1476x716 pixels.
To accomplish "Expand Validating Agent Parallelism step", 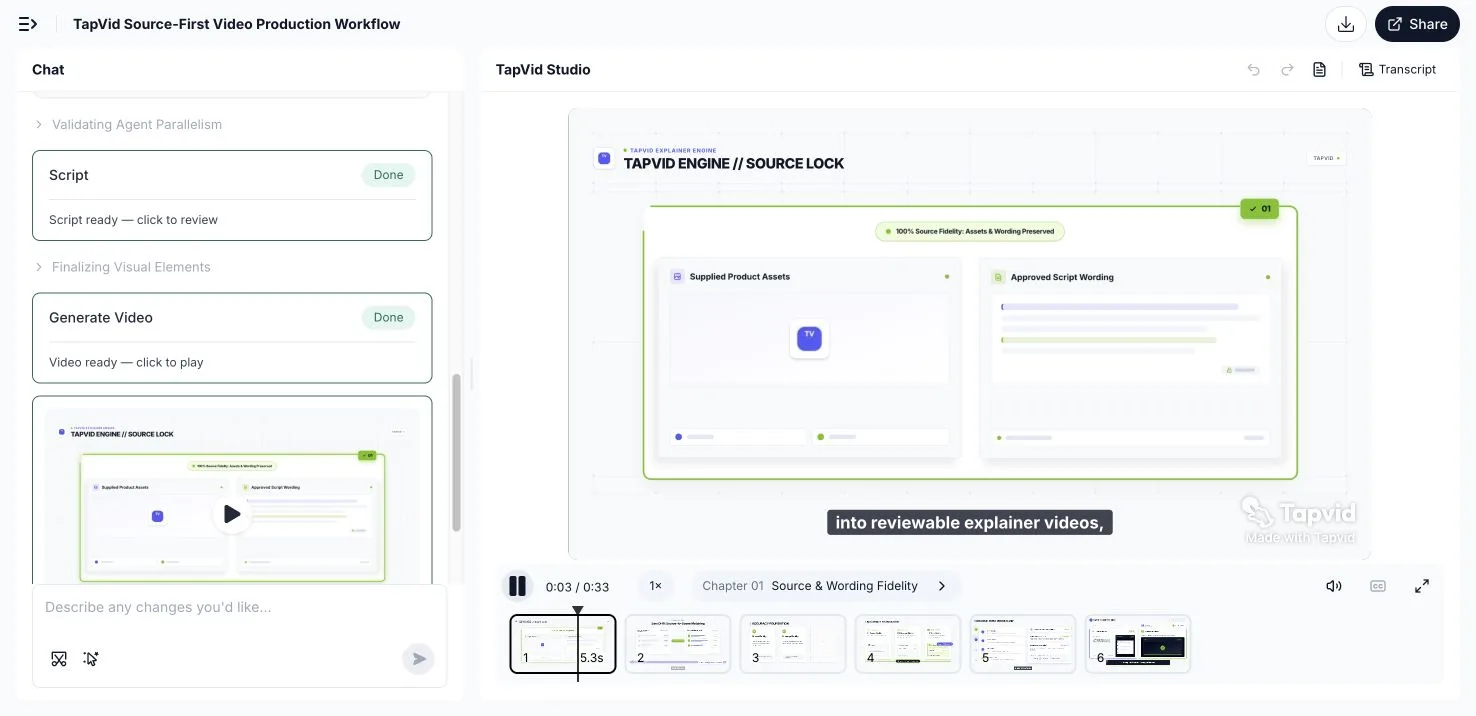I will [128, 124].
